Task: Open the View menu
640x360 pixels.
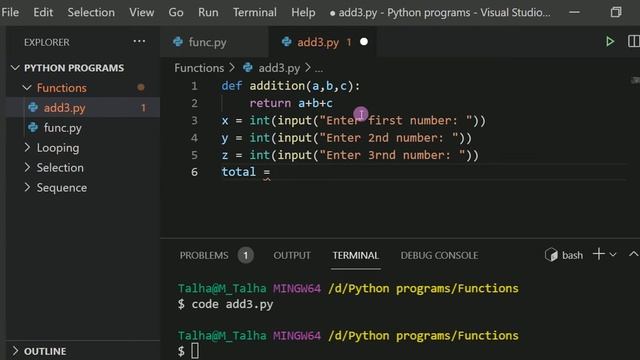Action: [142, 12]
